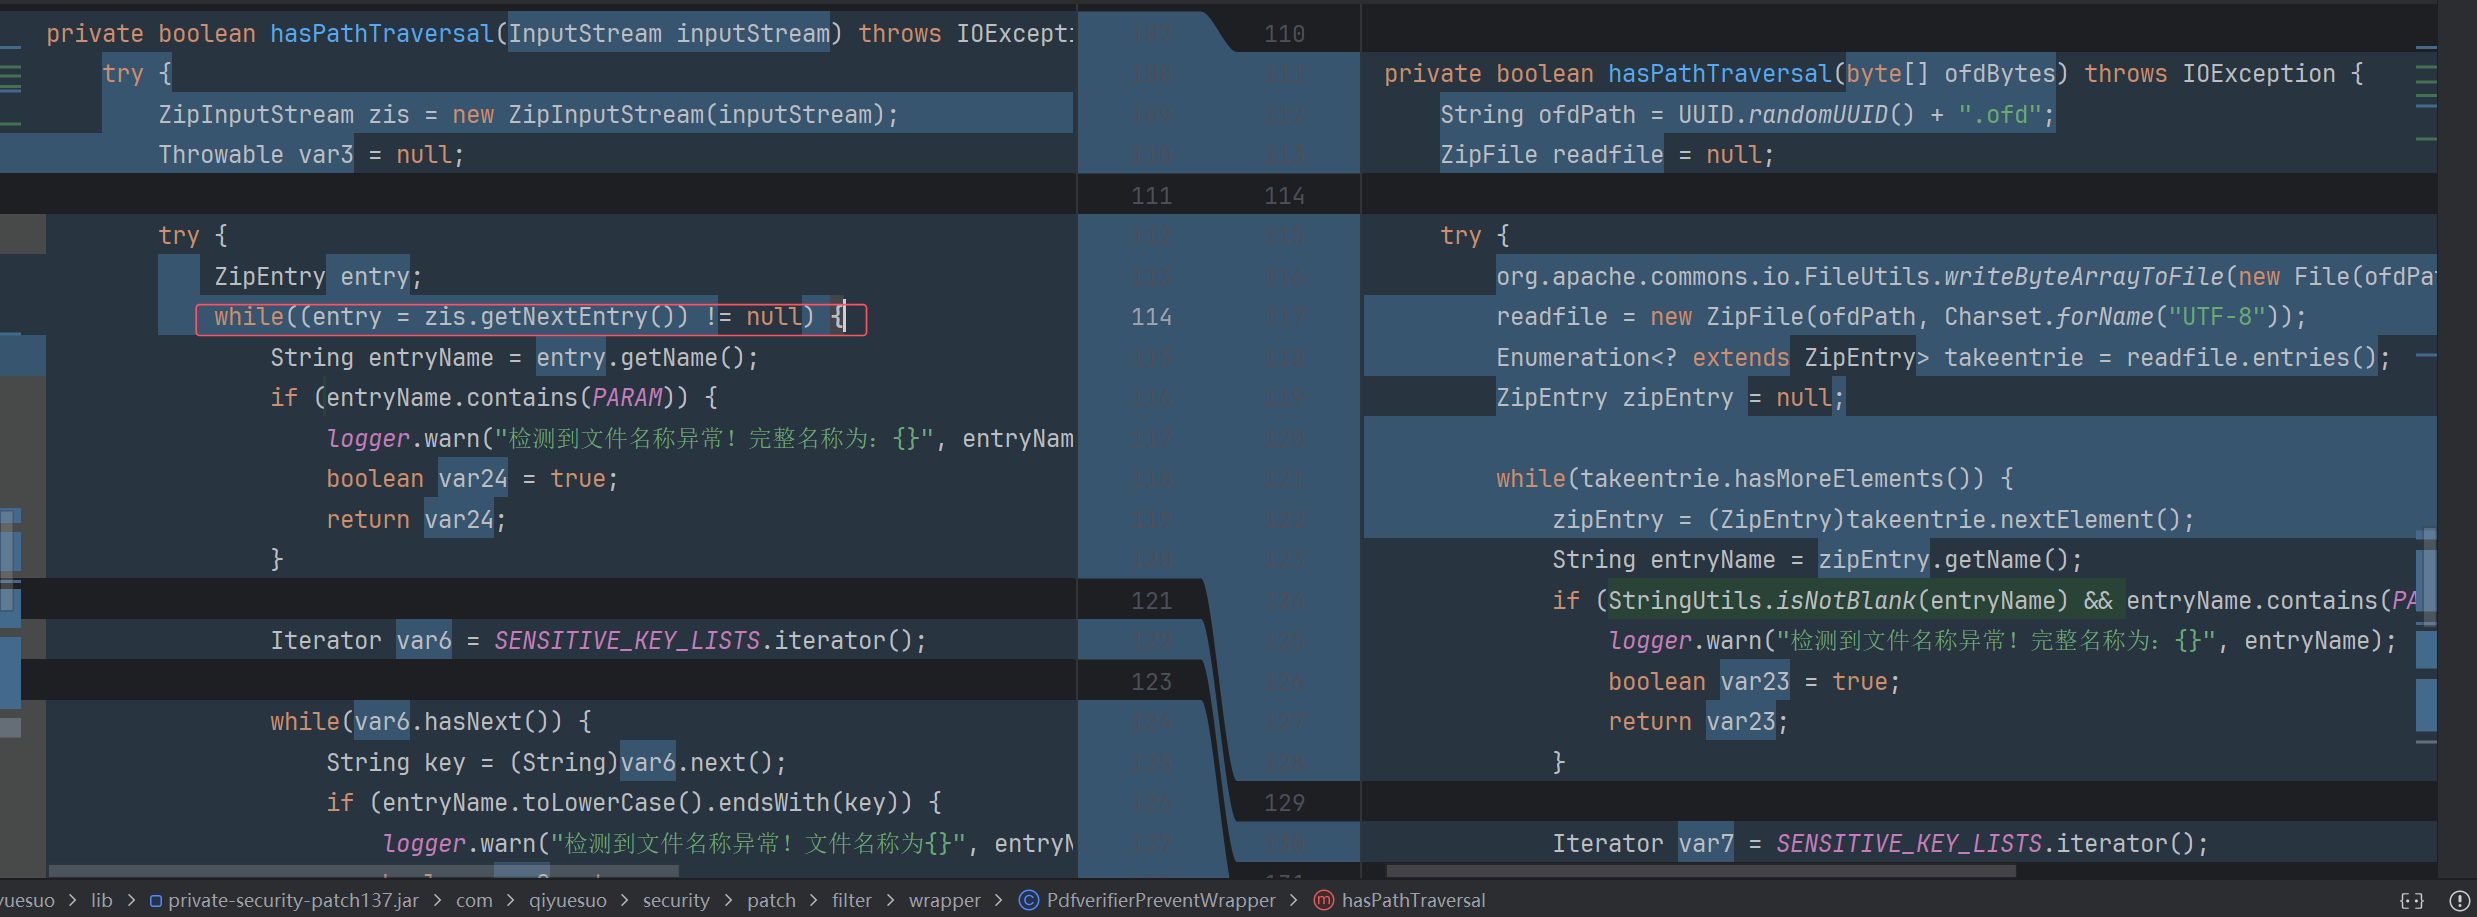Select the lib breadcrumb
Viewport: 2477px width, 917px height.
[102, 900]
